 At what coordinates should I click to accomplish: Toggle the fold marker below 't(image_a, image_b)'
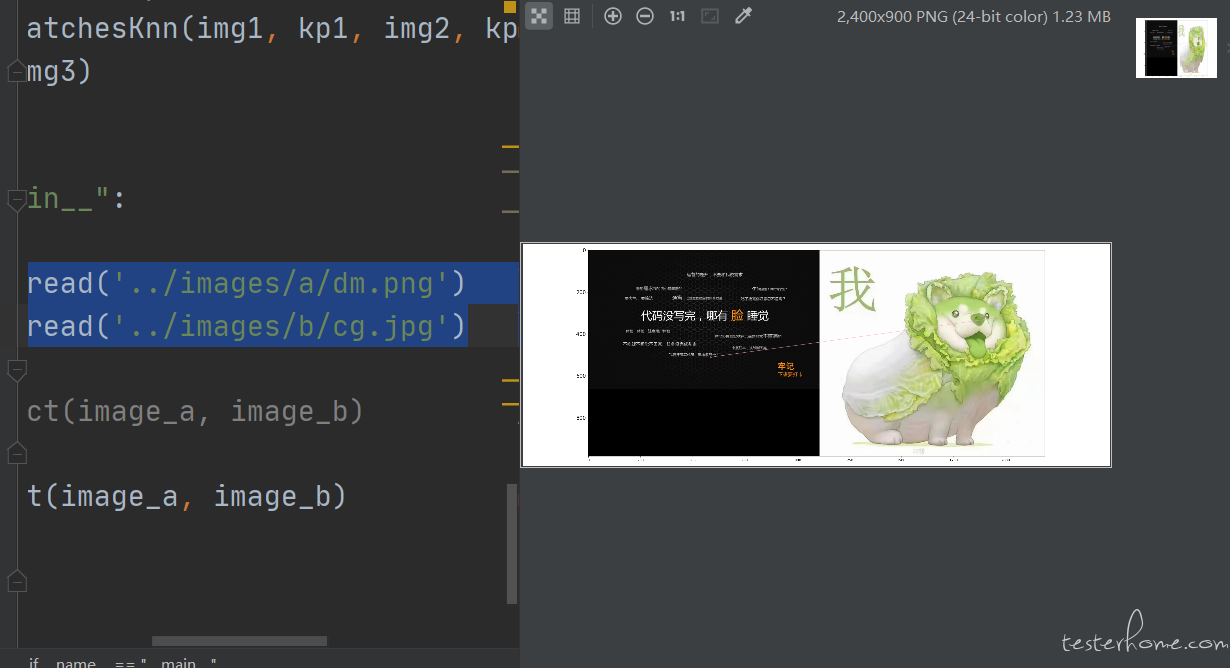coord(16,580)
